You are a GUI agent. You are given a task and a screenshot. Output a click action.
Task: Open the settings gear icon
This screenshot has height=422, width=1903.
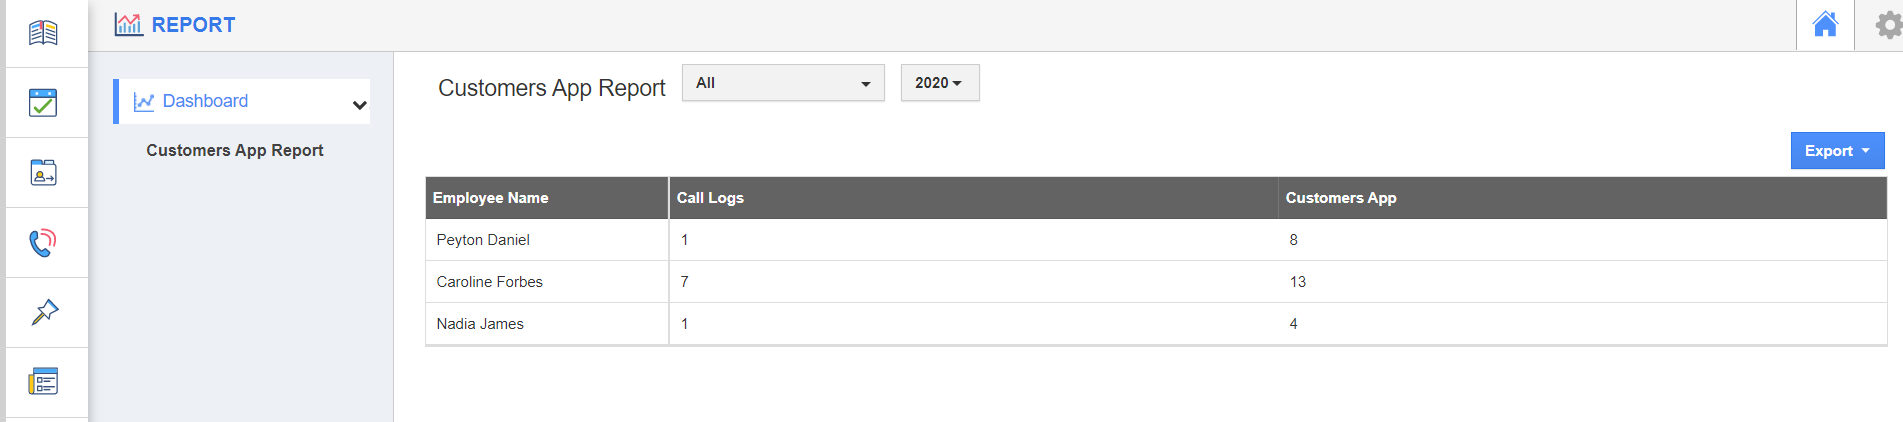pos(1887,25)
